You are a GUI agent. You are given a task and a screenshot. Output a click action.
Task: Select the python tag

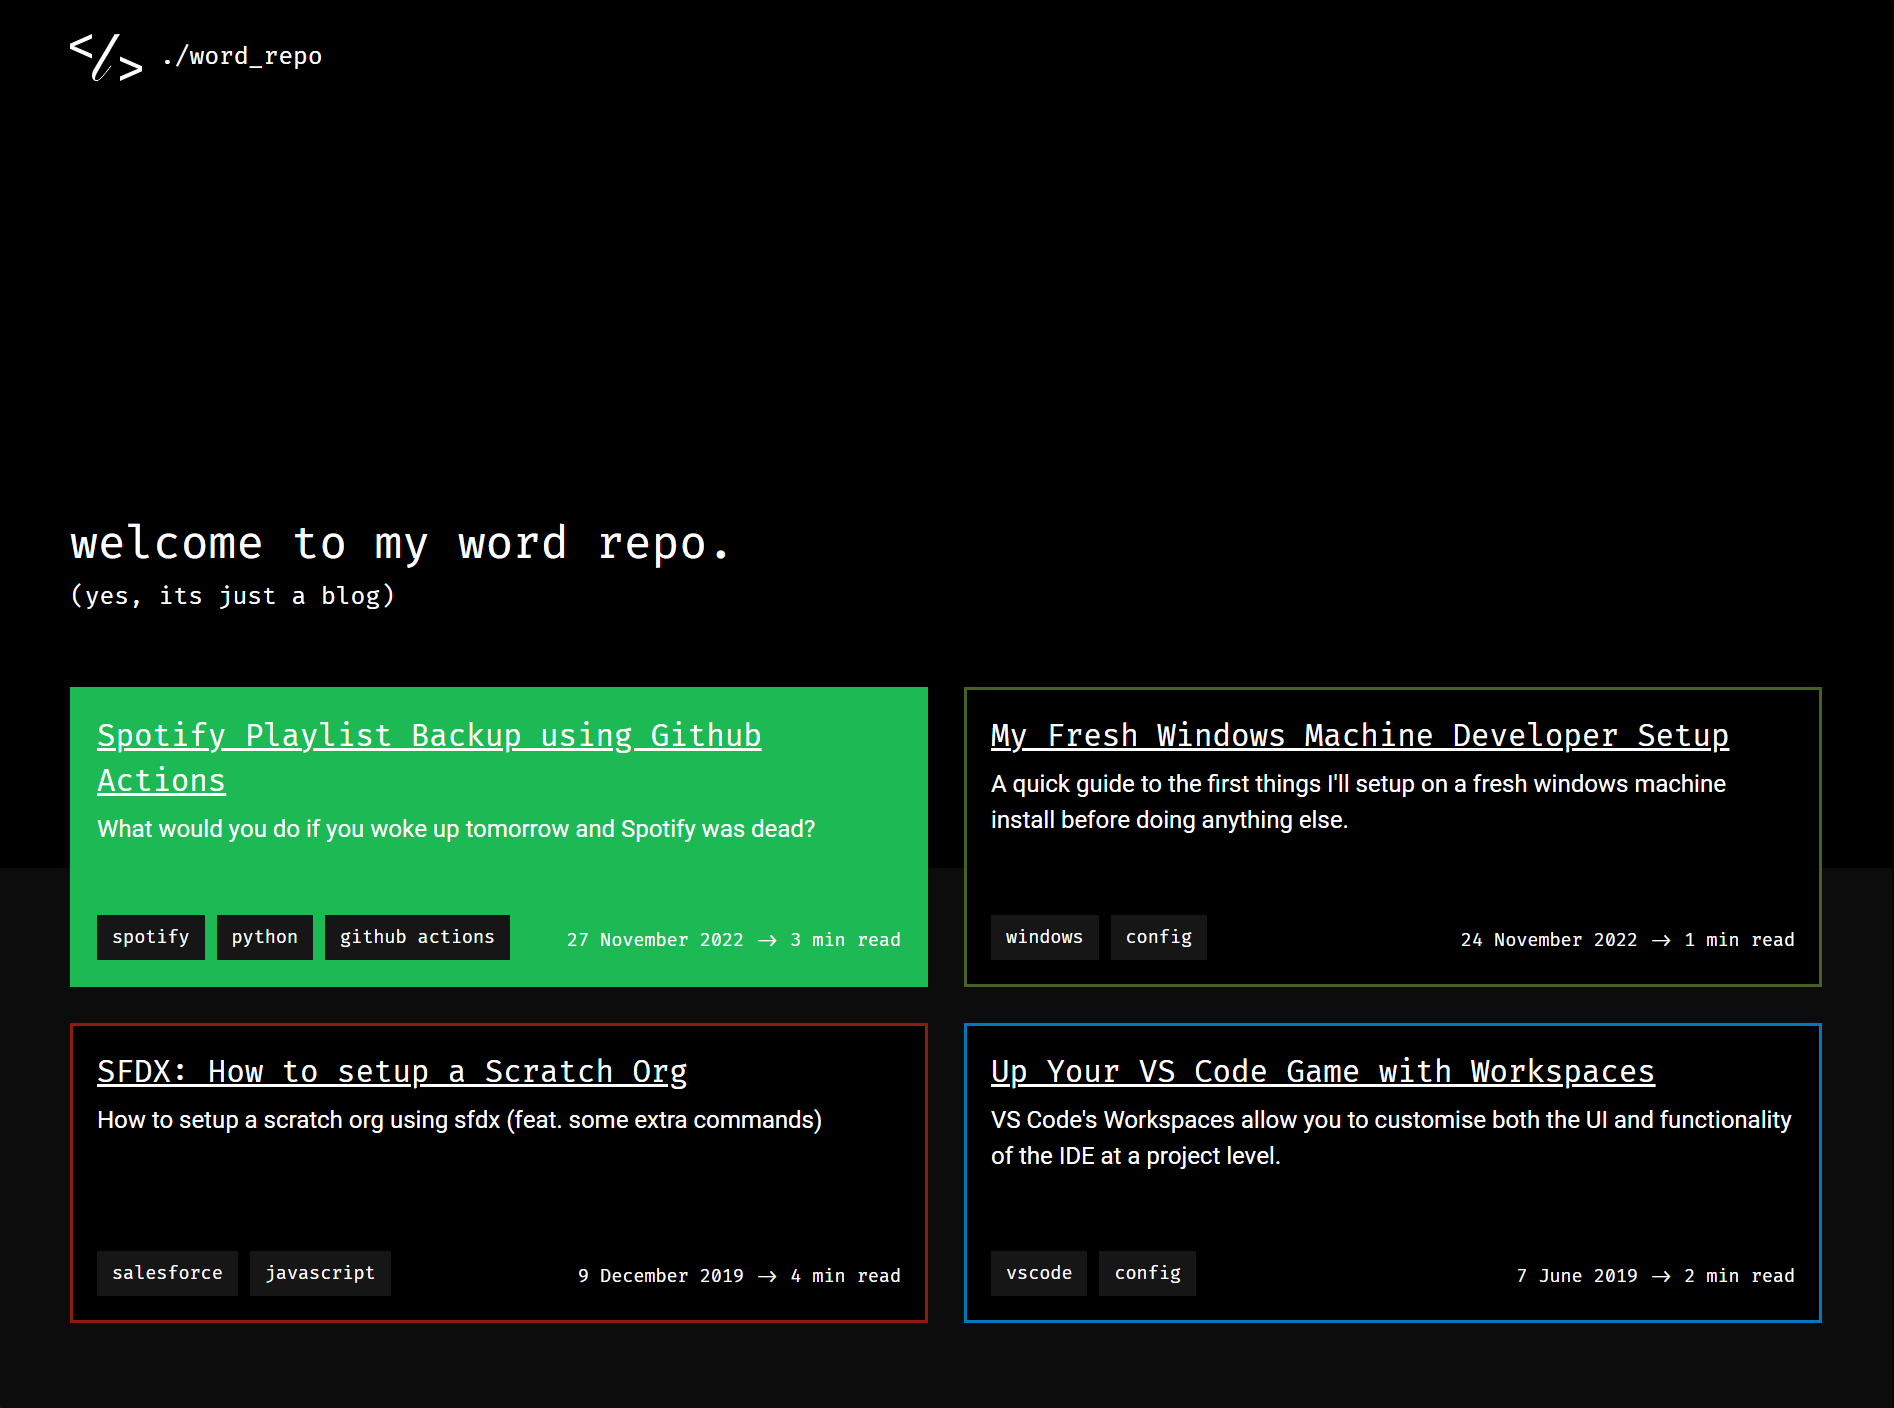(x=264, y=937)
